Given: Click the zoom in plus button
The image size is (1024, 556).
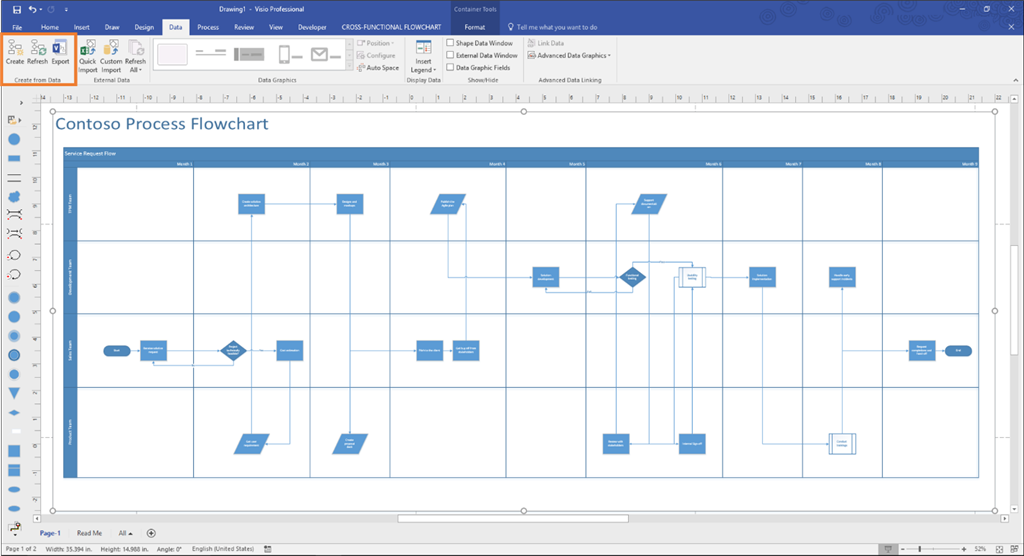Looking at the screenshot, I should (x=964, y=549).
